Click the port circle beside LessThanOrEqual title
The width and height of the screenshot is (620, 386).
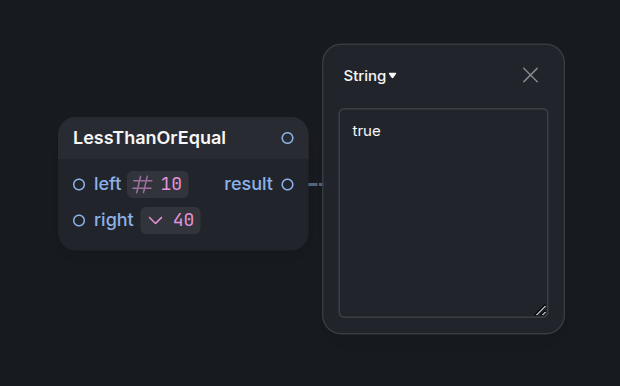287,138
